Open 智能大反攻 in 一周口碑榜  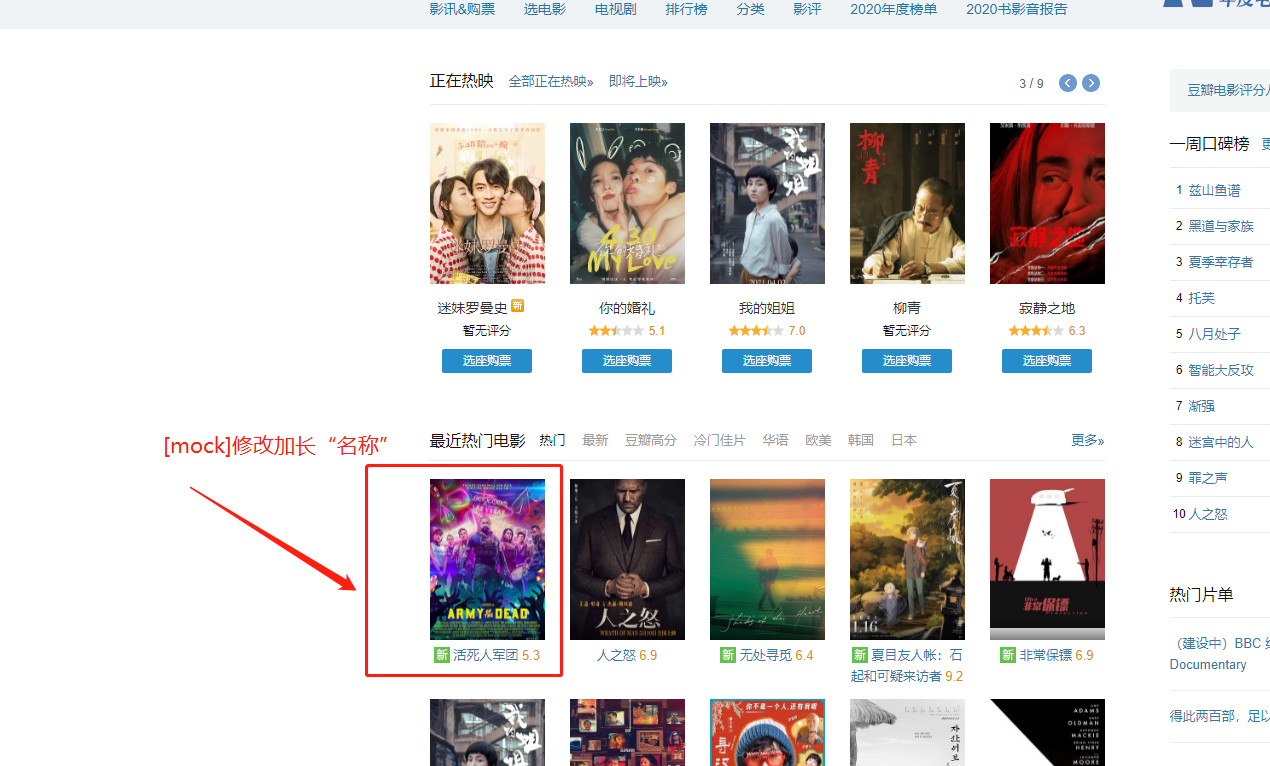tap(1221, 370)
